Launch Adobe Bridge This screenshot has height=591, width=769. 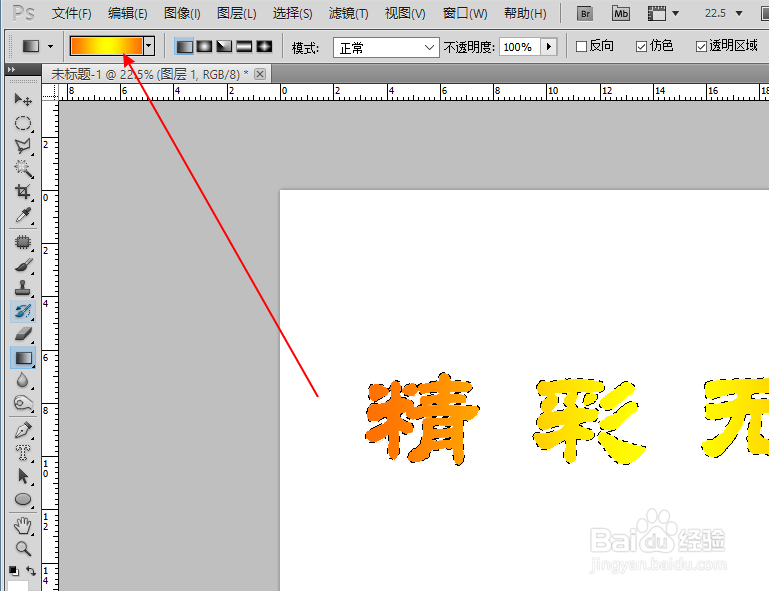585,13
